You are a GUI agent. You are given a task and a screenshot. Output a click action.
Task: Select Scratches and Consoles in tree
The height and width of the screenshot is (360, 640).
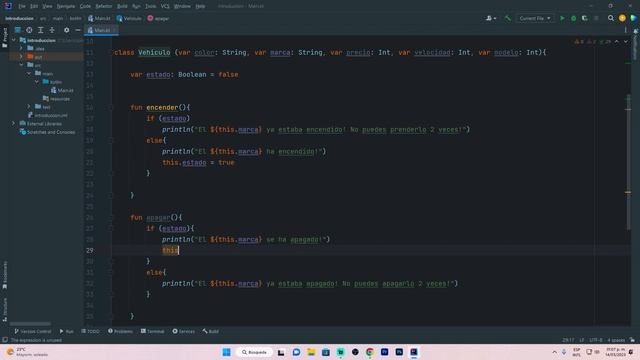[x=47, y=132]
